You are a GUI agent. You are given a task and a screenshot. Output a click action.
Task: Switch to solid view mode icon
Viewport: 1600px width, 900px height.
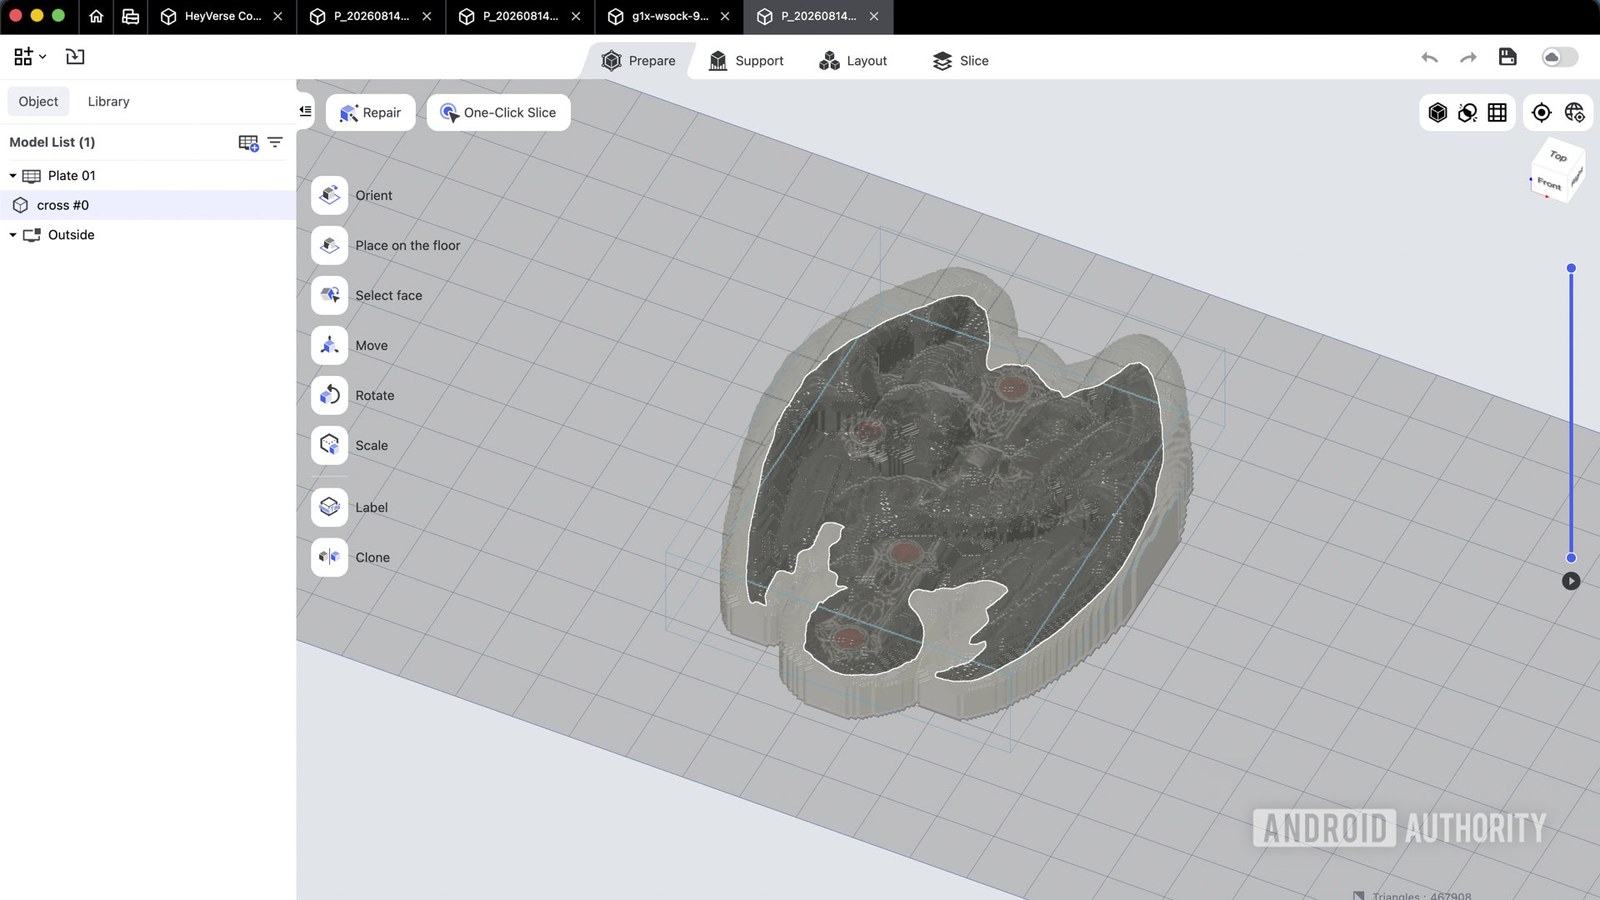click(1438, 113)
